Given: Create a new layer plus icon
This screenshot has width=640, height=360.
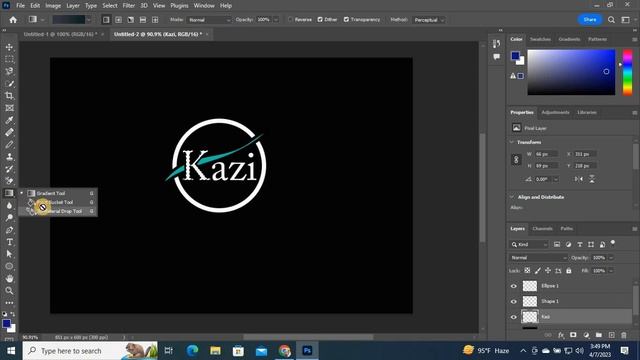Looking at the screenshot, I should (x=611, y=335).
